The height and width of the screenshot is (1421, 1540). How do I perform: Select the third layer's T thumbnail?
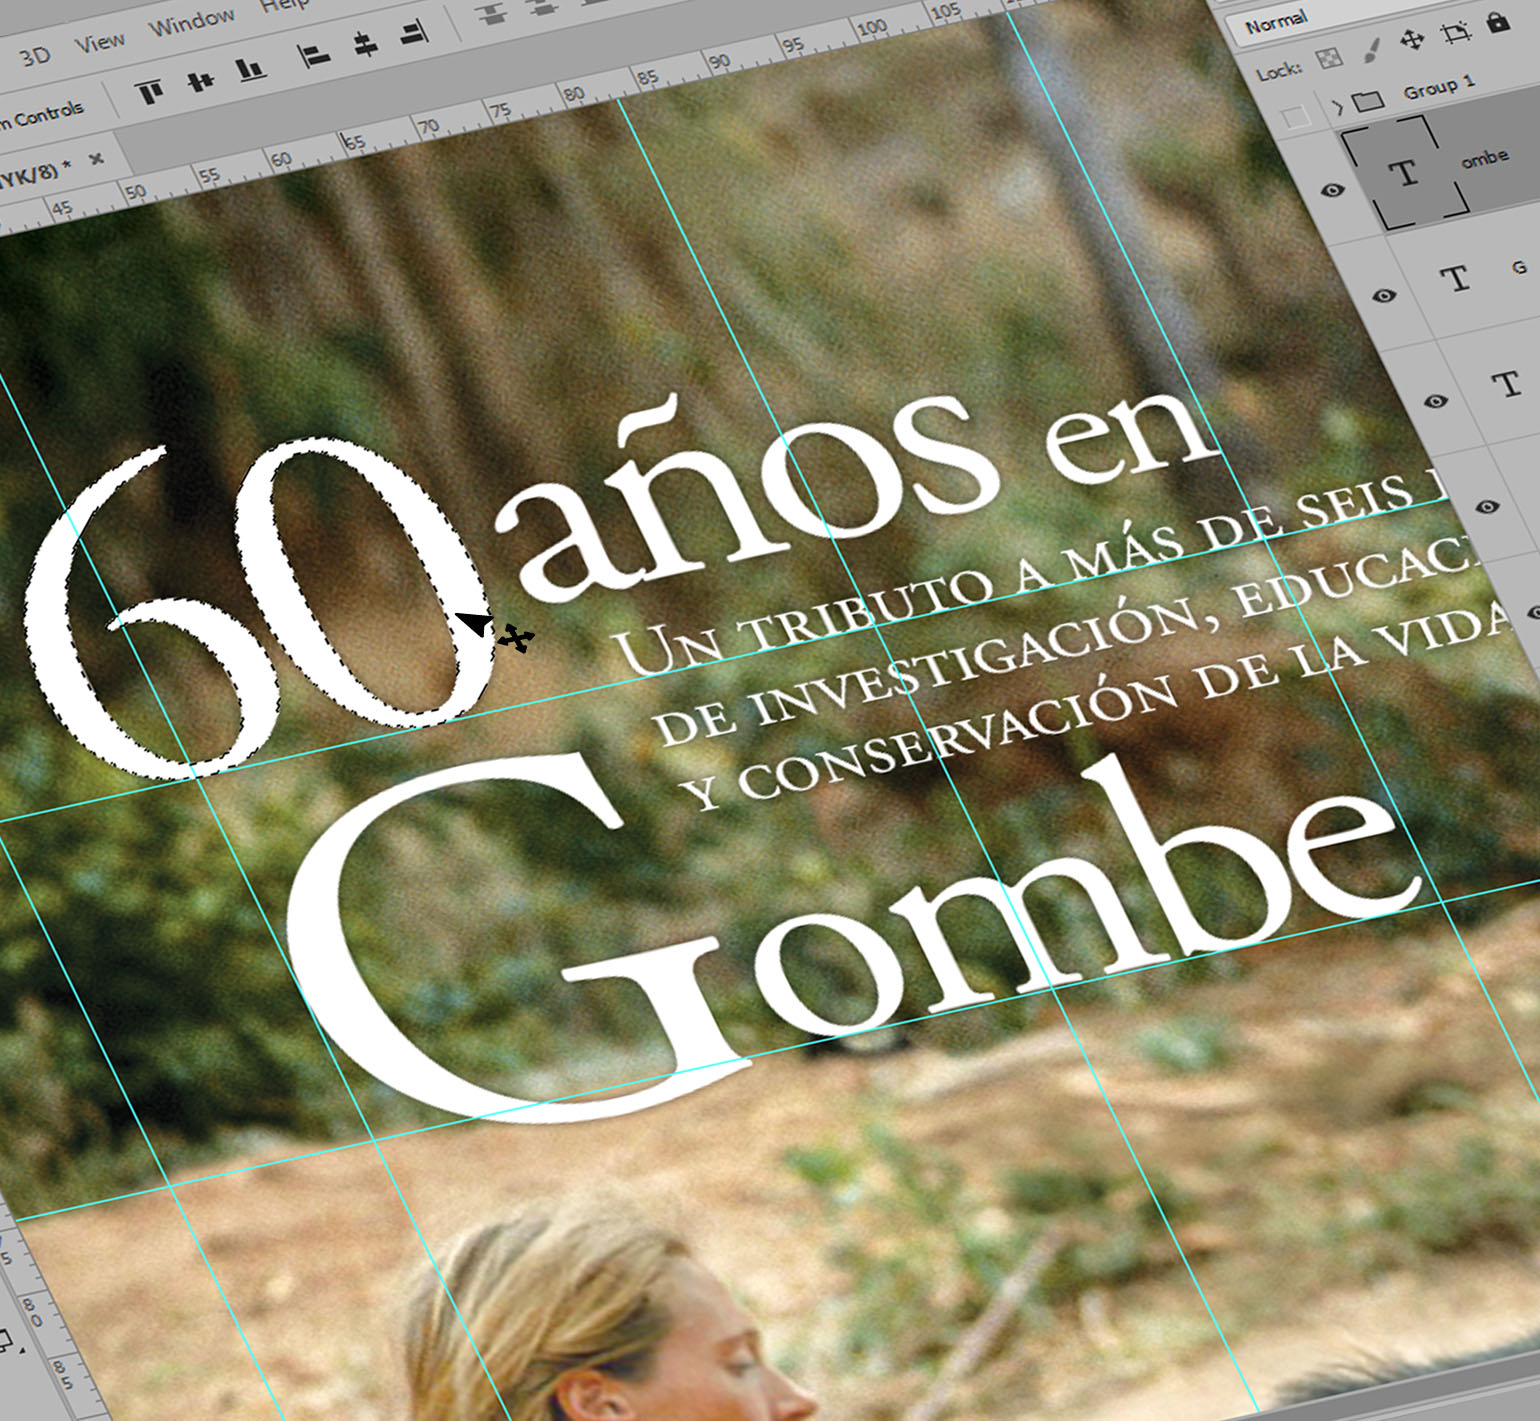[1506, 384]
